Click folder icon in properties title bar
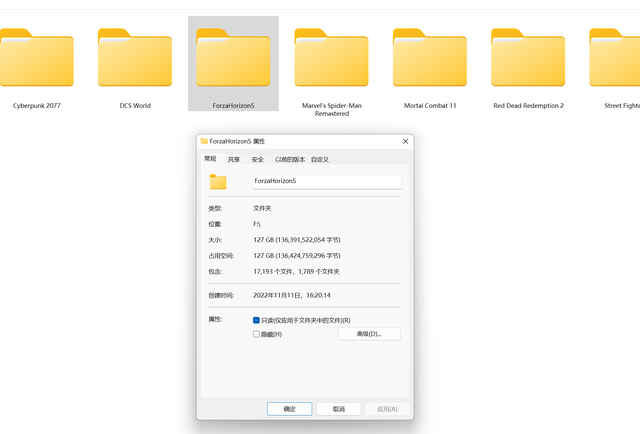640x434 pixels. [204, 141]
